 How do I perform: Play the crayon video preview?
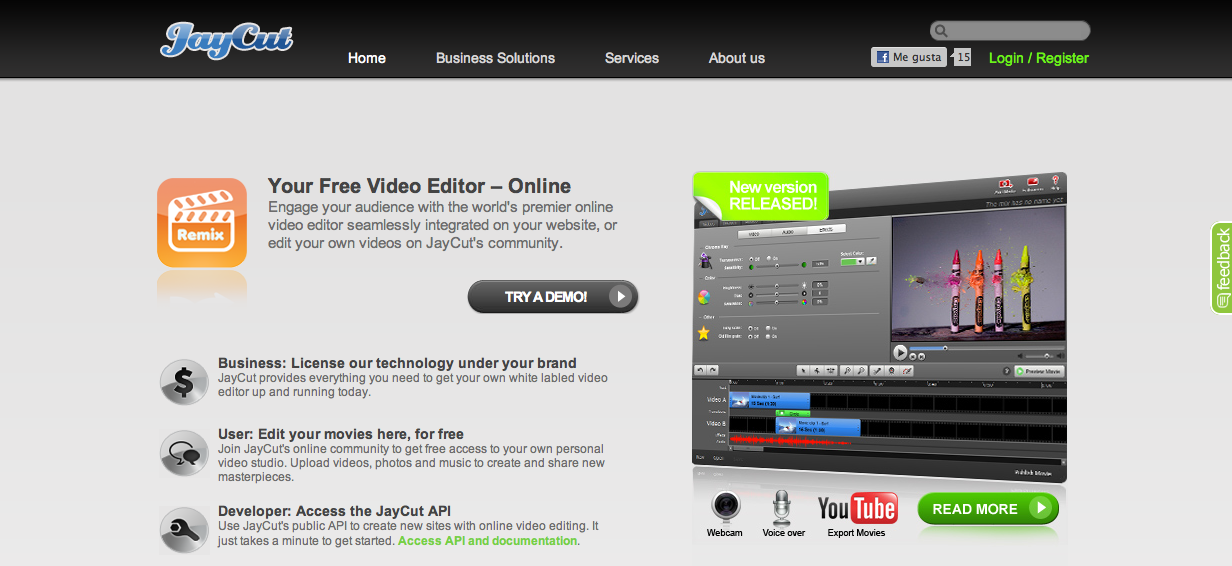click(x=900, y=352)
